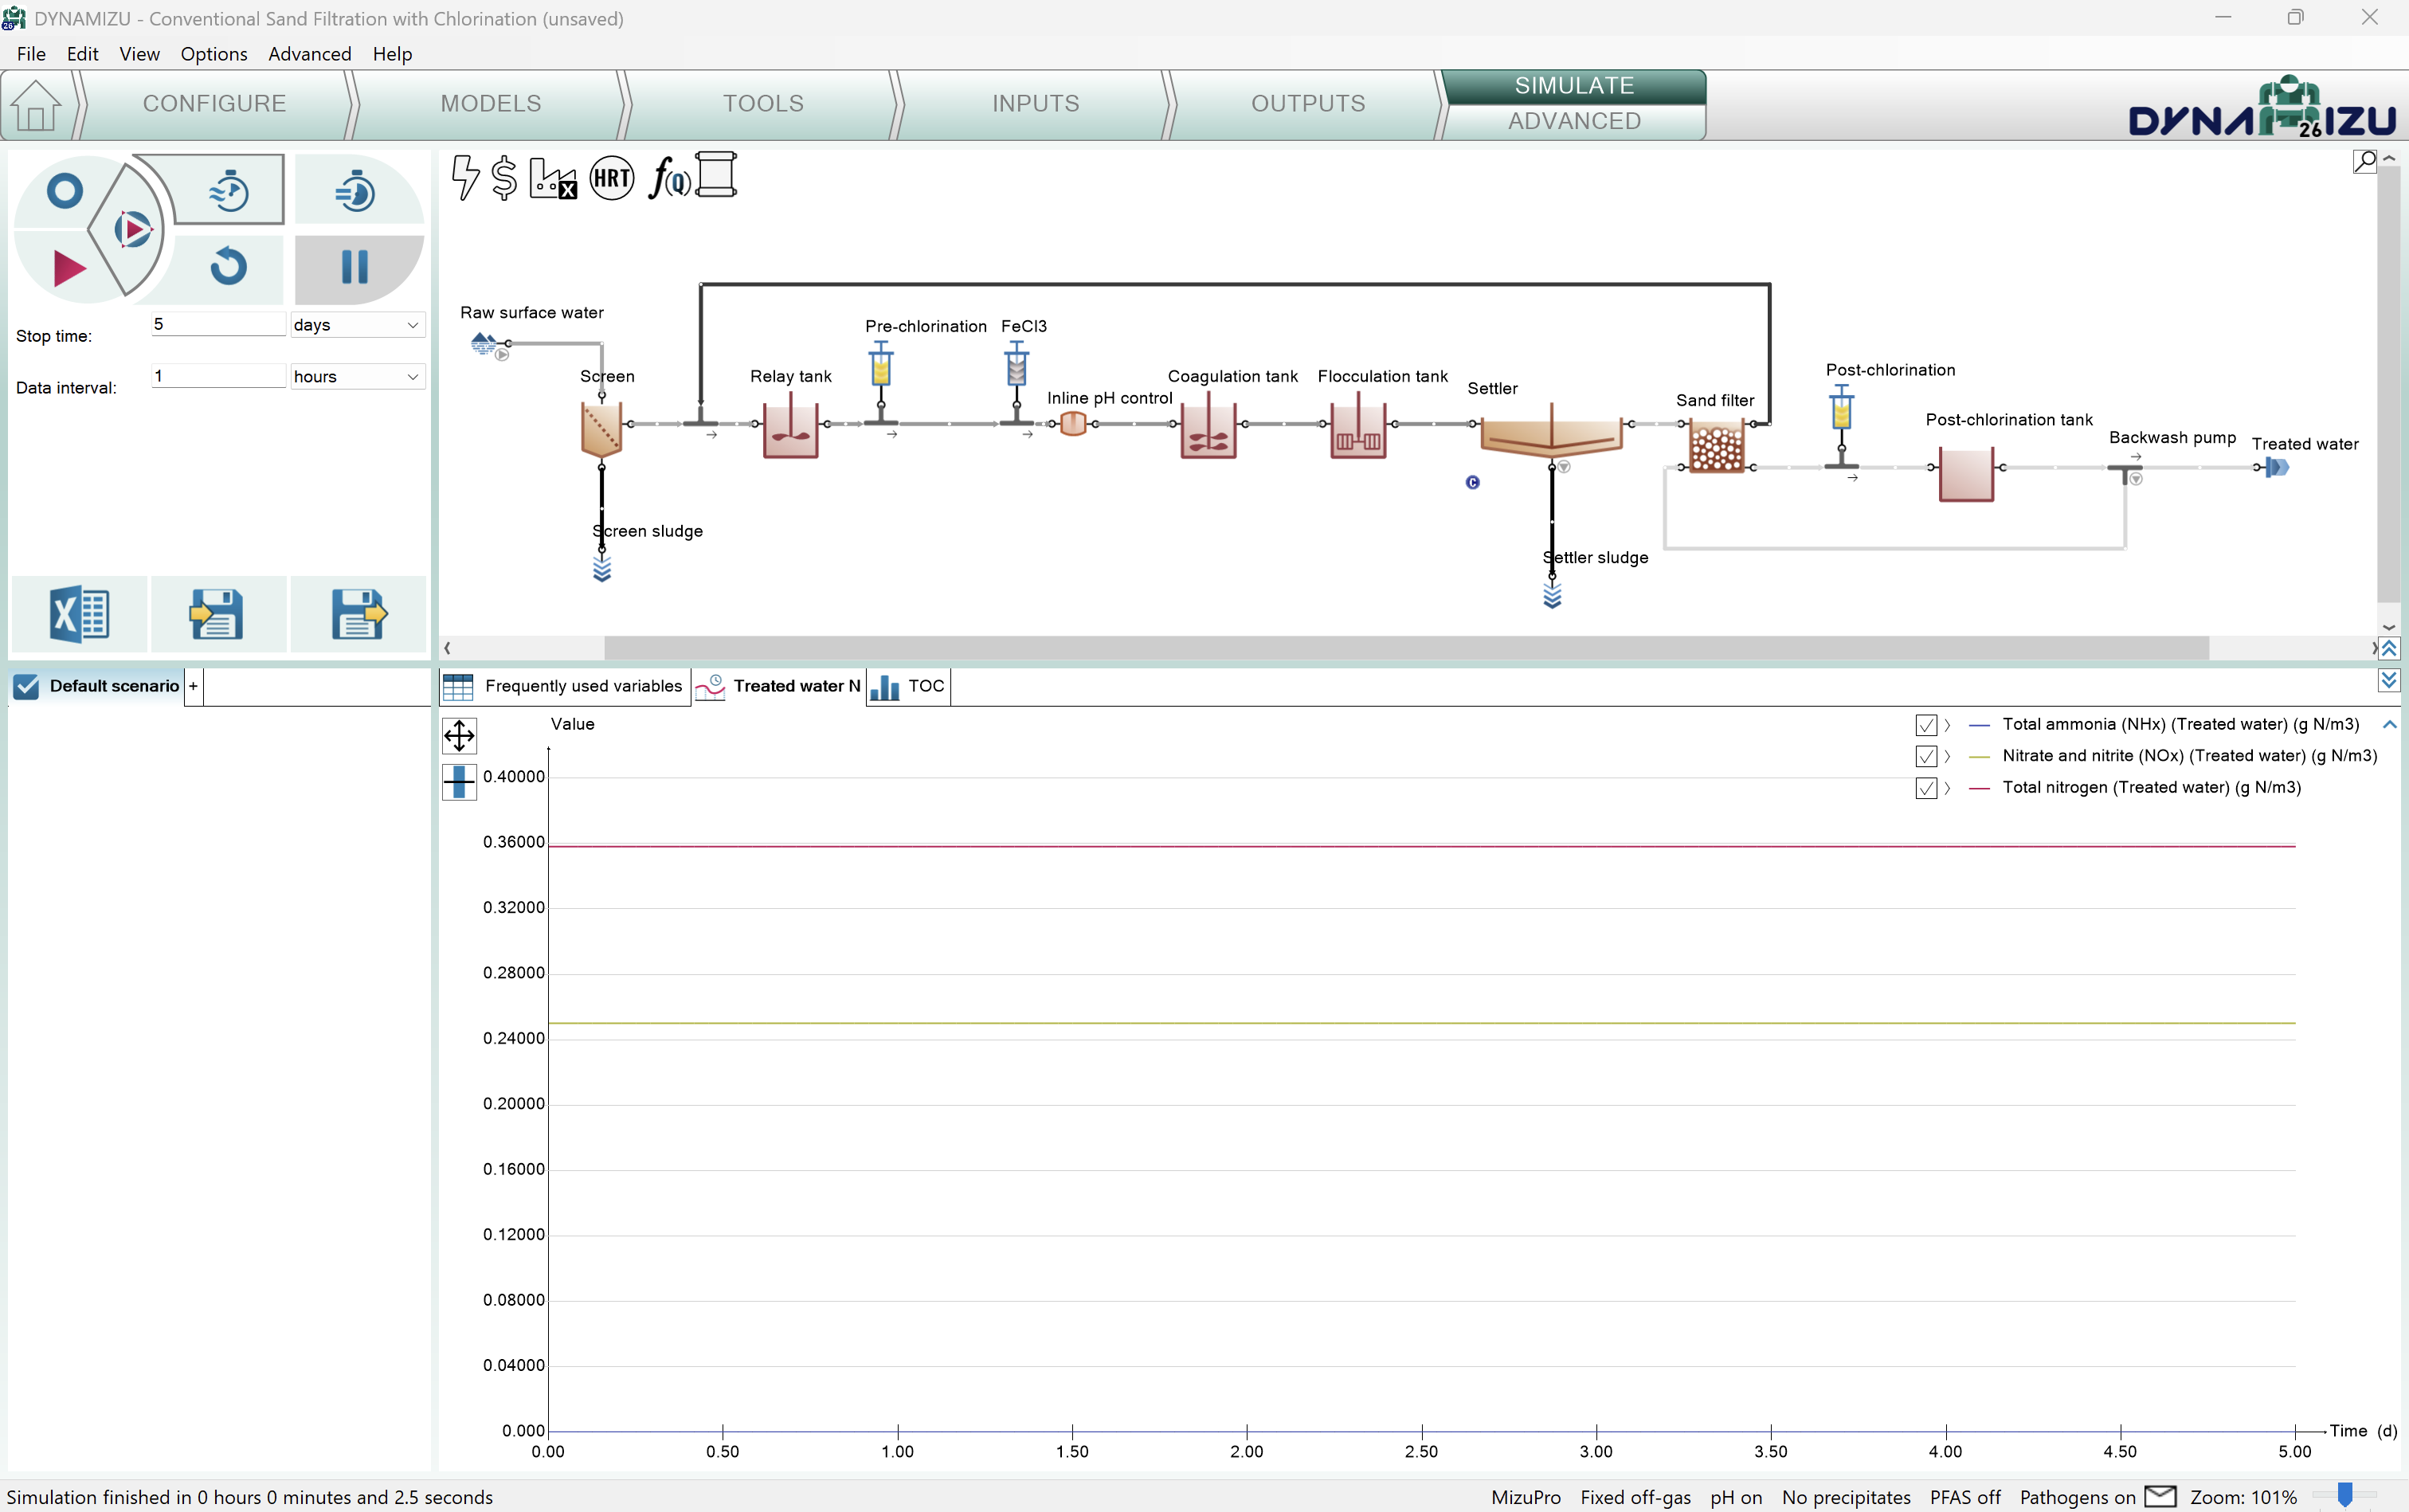Open the data interval units dropdown
Viewport: 2409px width, 1512px height.
(x=357, y=377)
